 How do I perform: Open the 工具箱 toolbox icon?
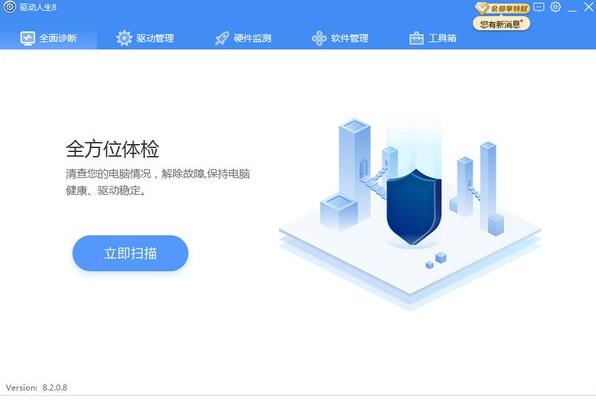(416, 38)
